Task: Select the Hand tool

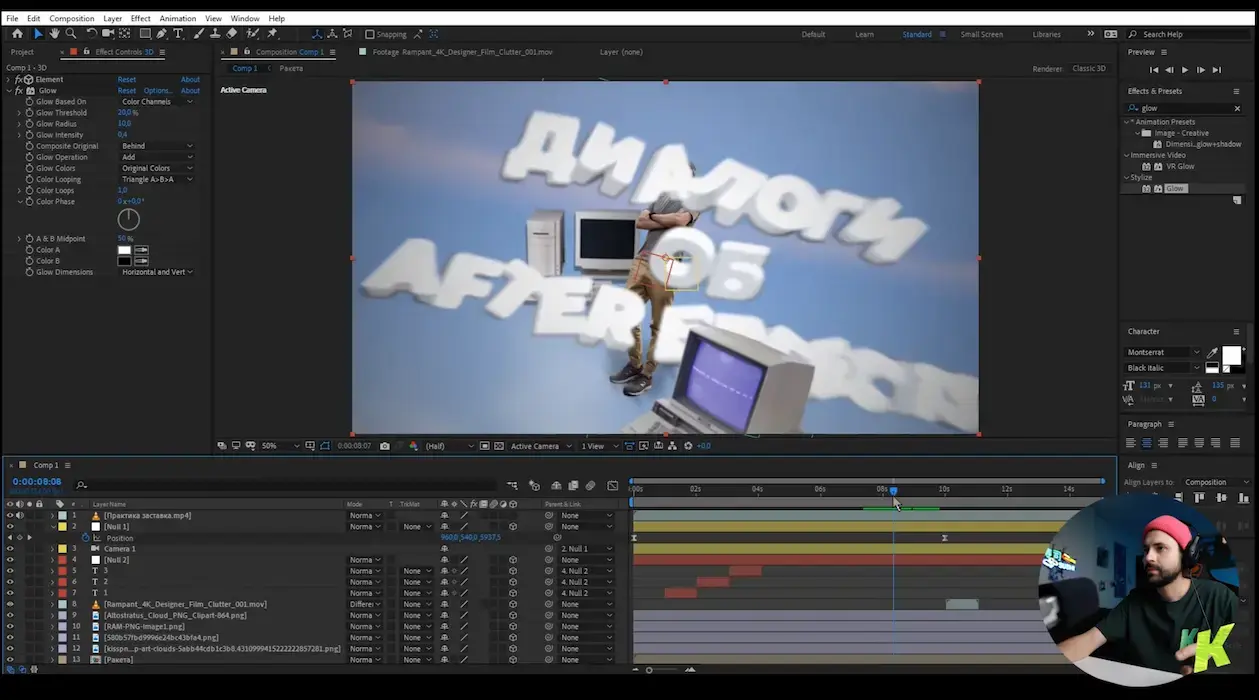Action: point(54,34)
